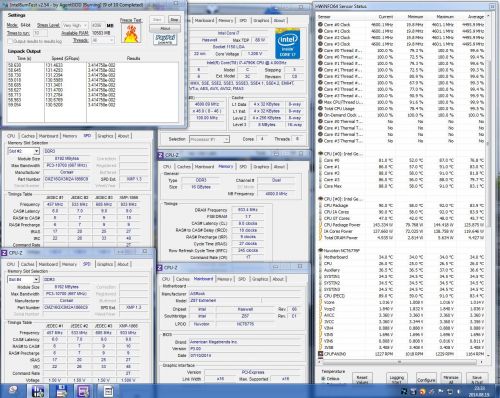This screenshot has height=398, width=500.
Task: Open Mainboard tab in lower SPD window
Action: [48, 264]
